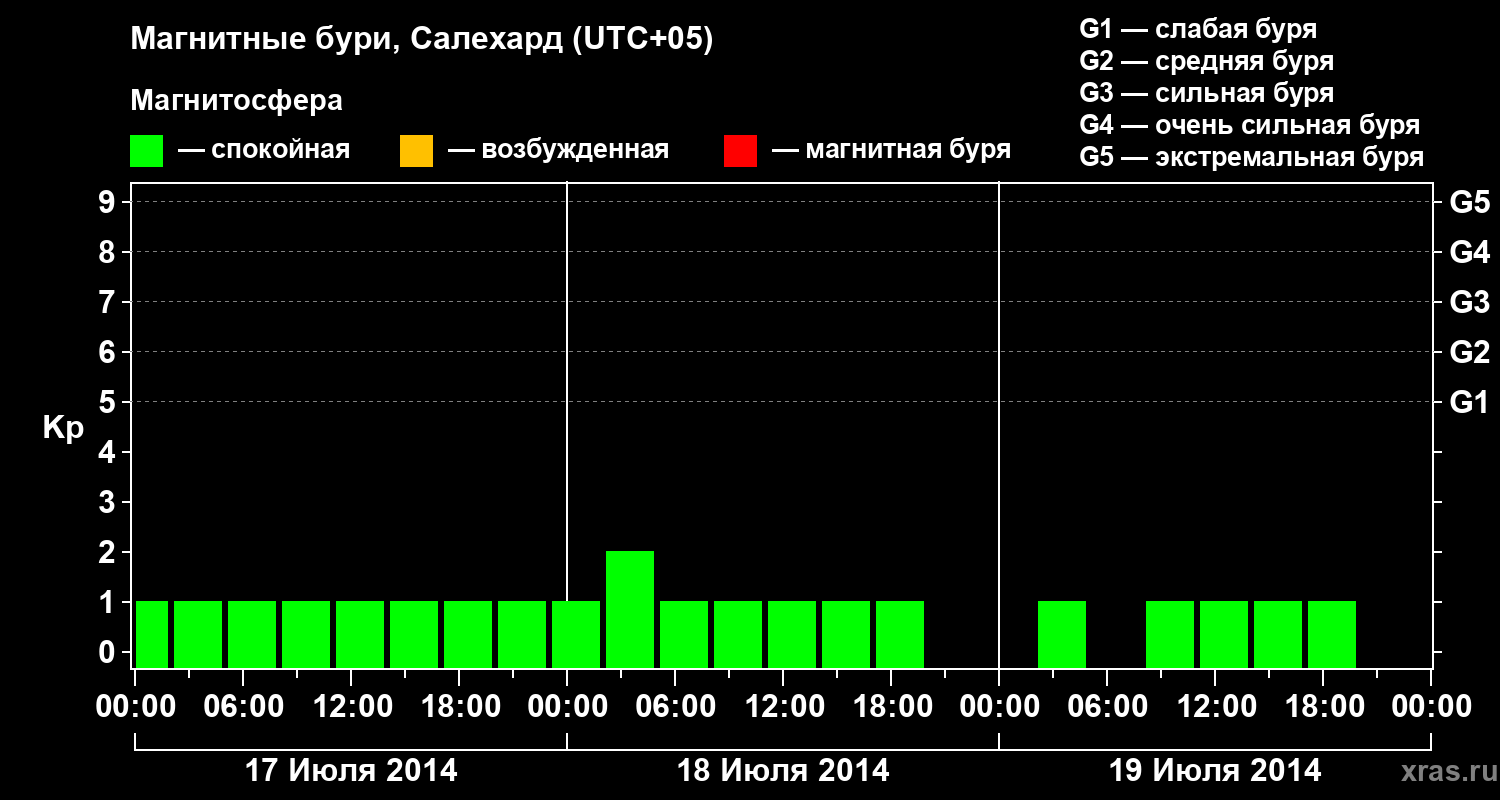Click the '06:00' time label above 18 Июля 2014

675,707
